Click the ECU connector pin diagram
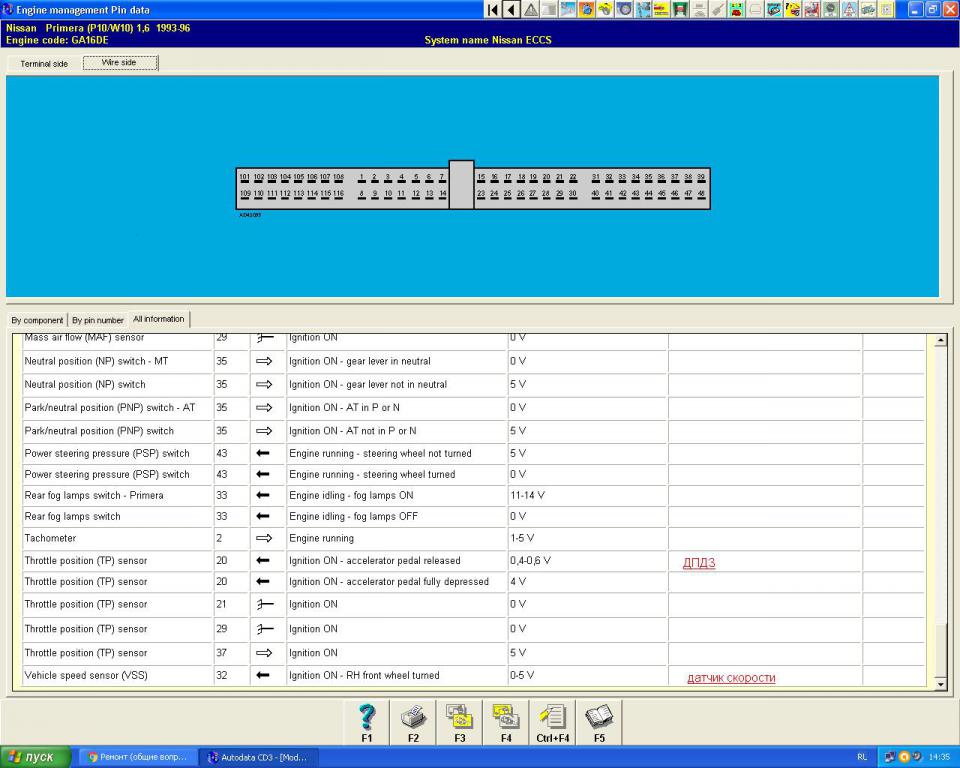This screenshot has width=960, height=768. pyautogui.click(x=473, y=186)
